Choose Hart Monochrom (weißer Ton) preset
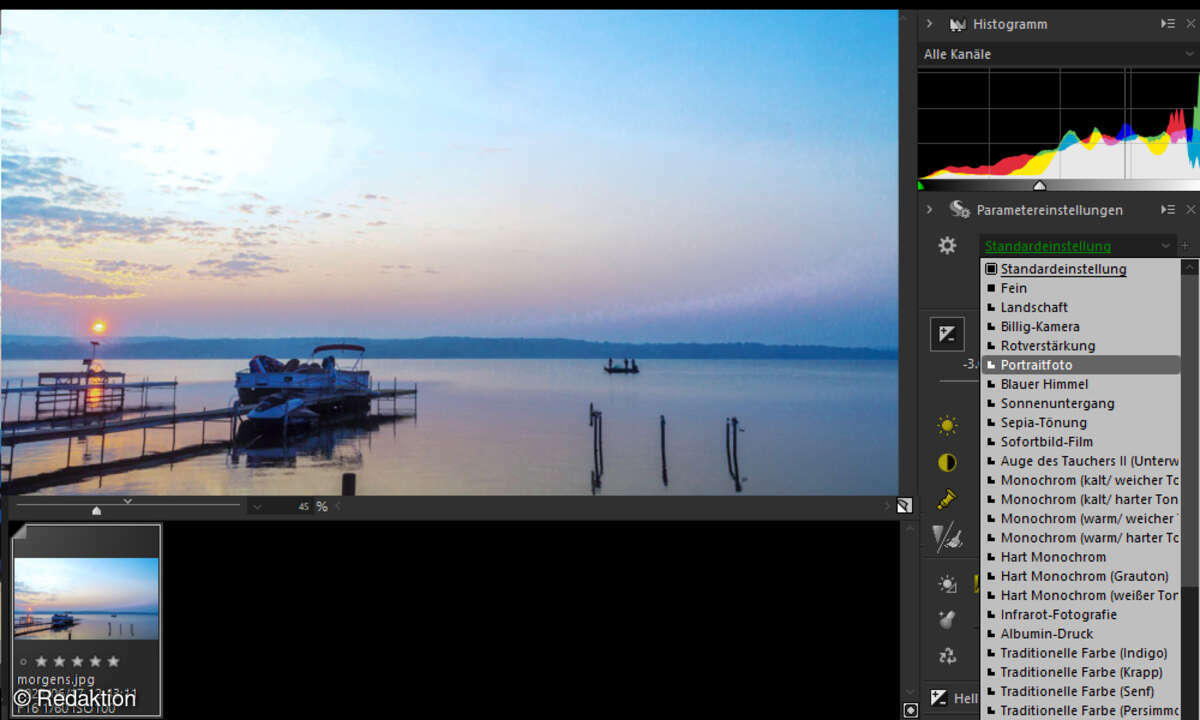Viewport: 1200px width, 720px height. point(1081,595)
